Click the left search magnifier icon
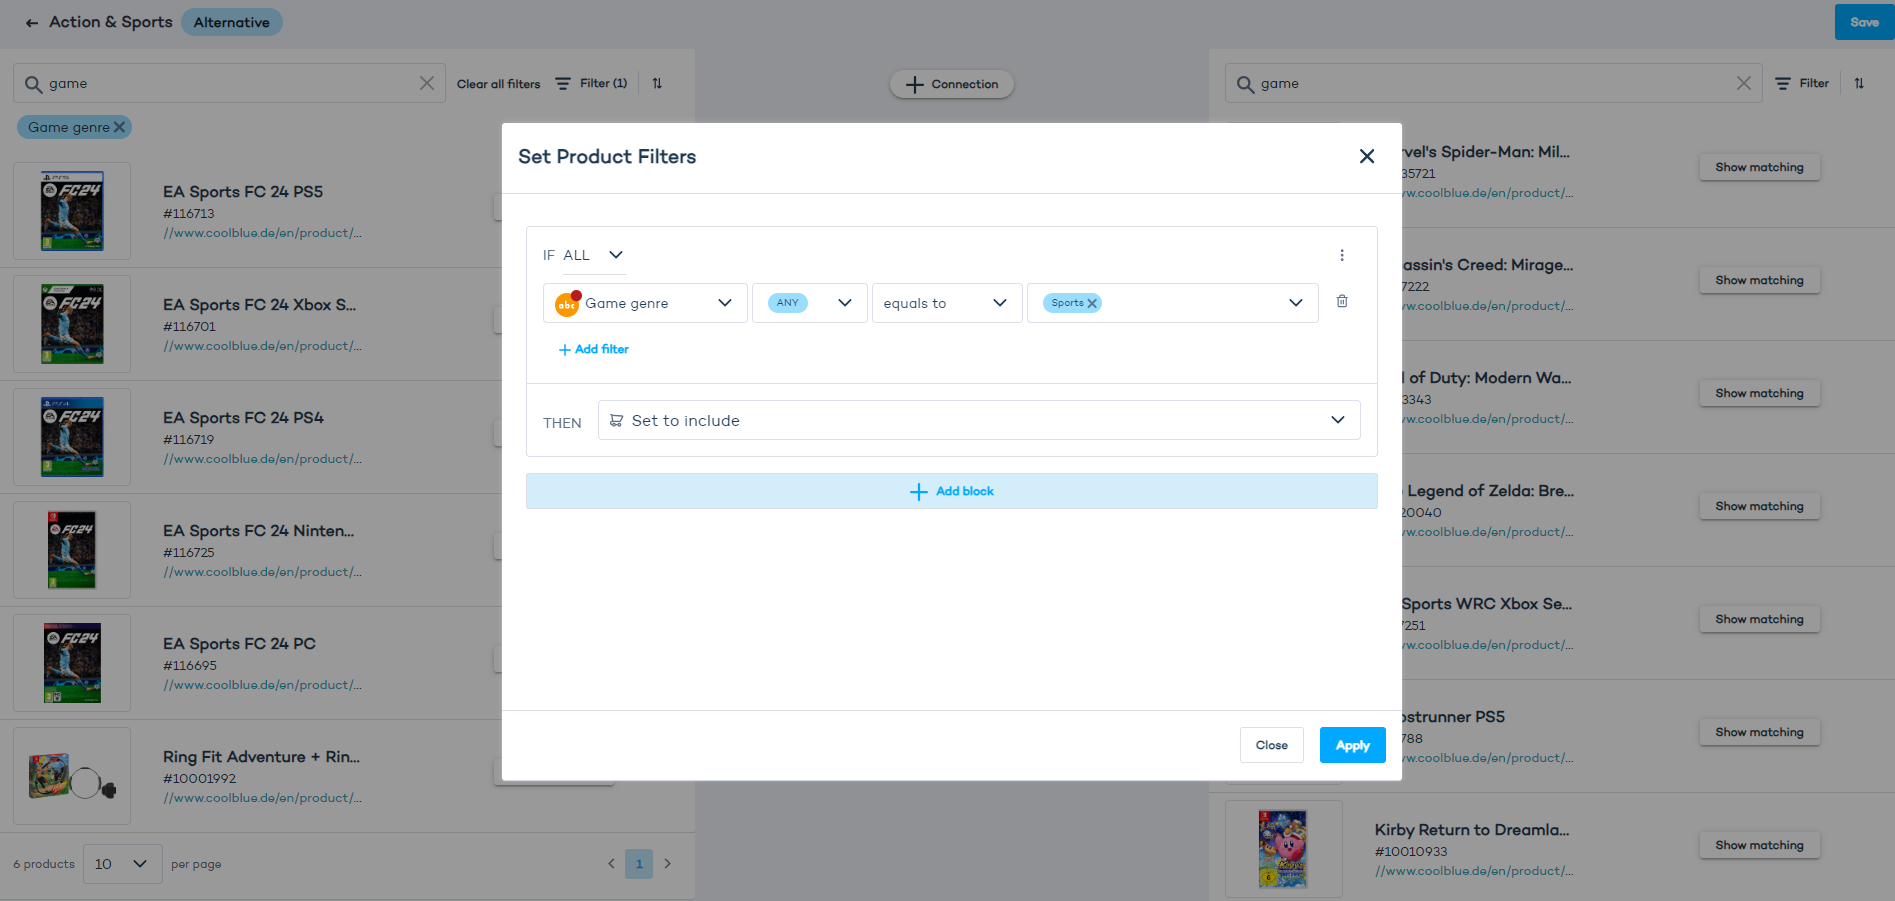This screenshot has height=901, width=1895. (34, 84)
